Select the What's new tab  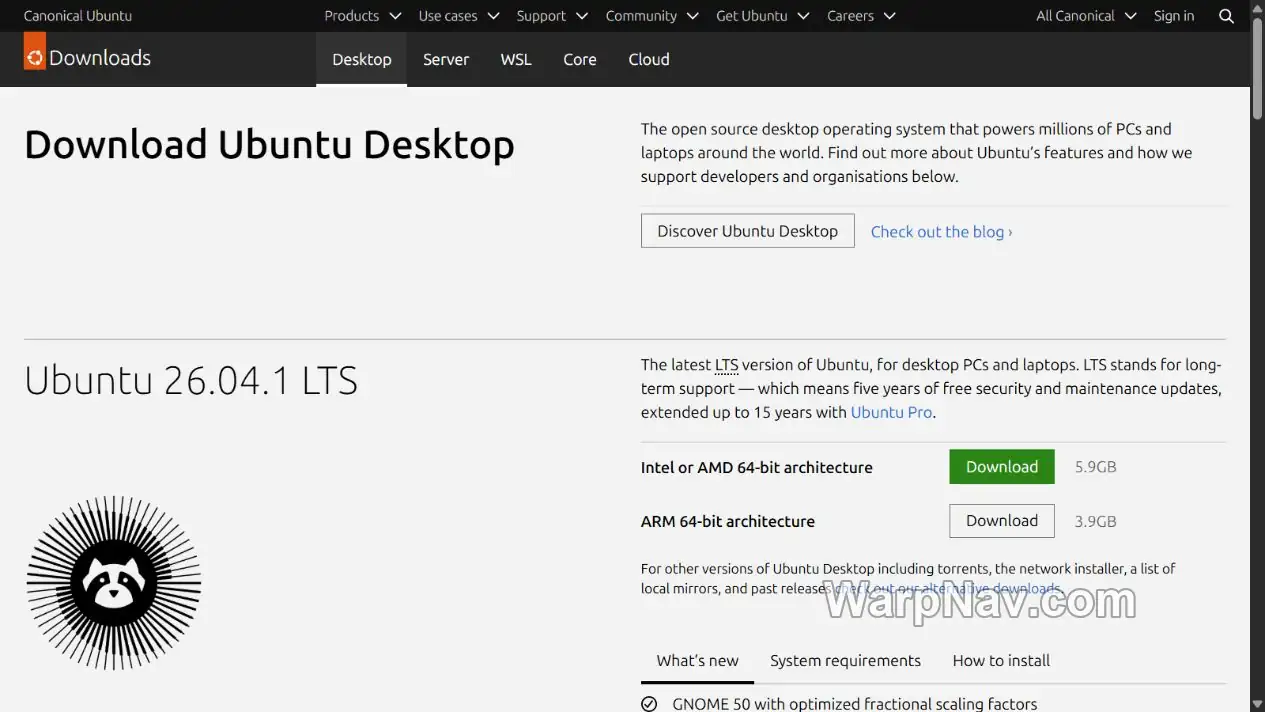point(698,661)
